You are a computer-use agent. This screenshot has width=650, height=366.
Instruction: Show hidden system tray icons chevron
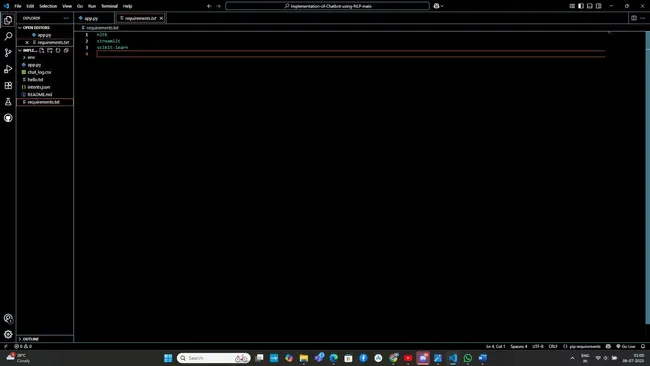click(x=572, y=358)
